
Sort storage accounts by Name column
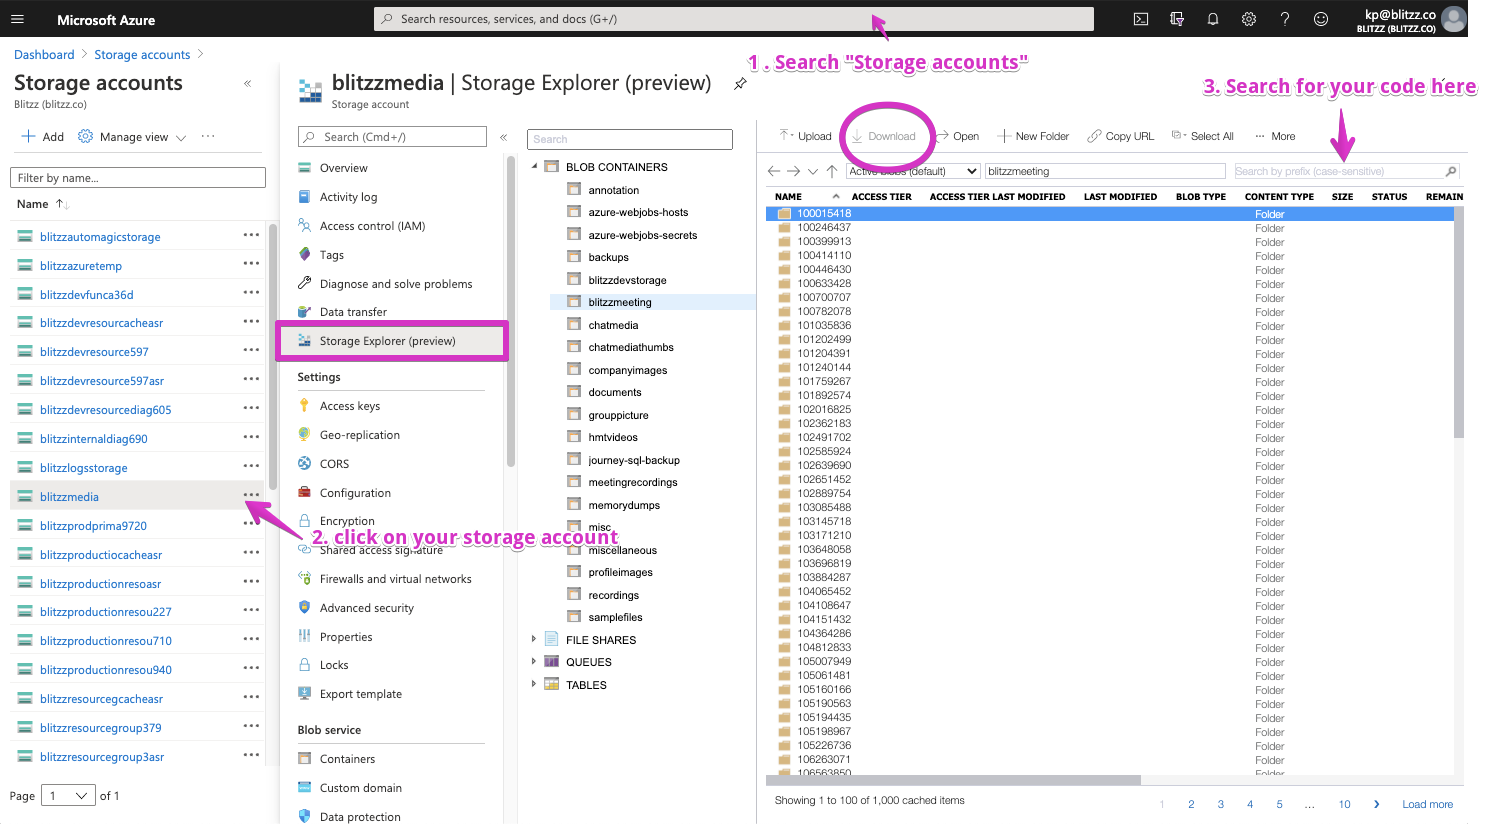(42, 204)
